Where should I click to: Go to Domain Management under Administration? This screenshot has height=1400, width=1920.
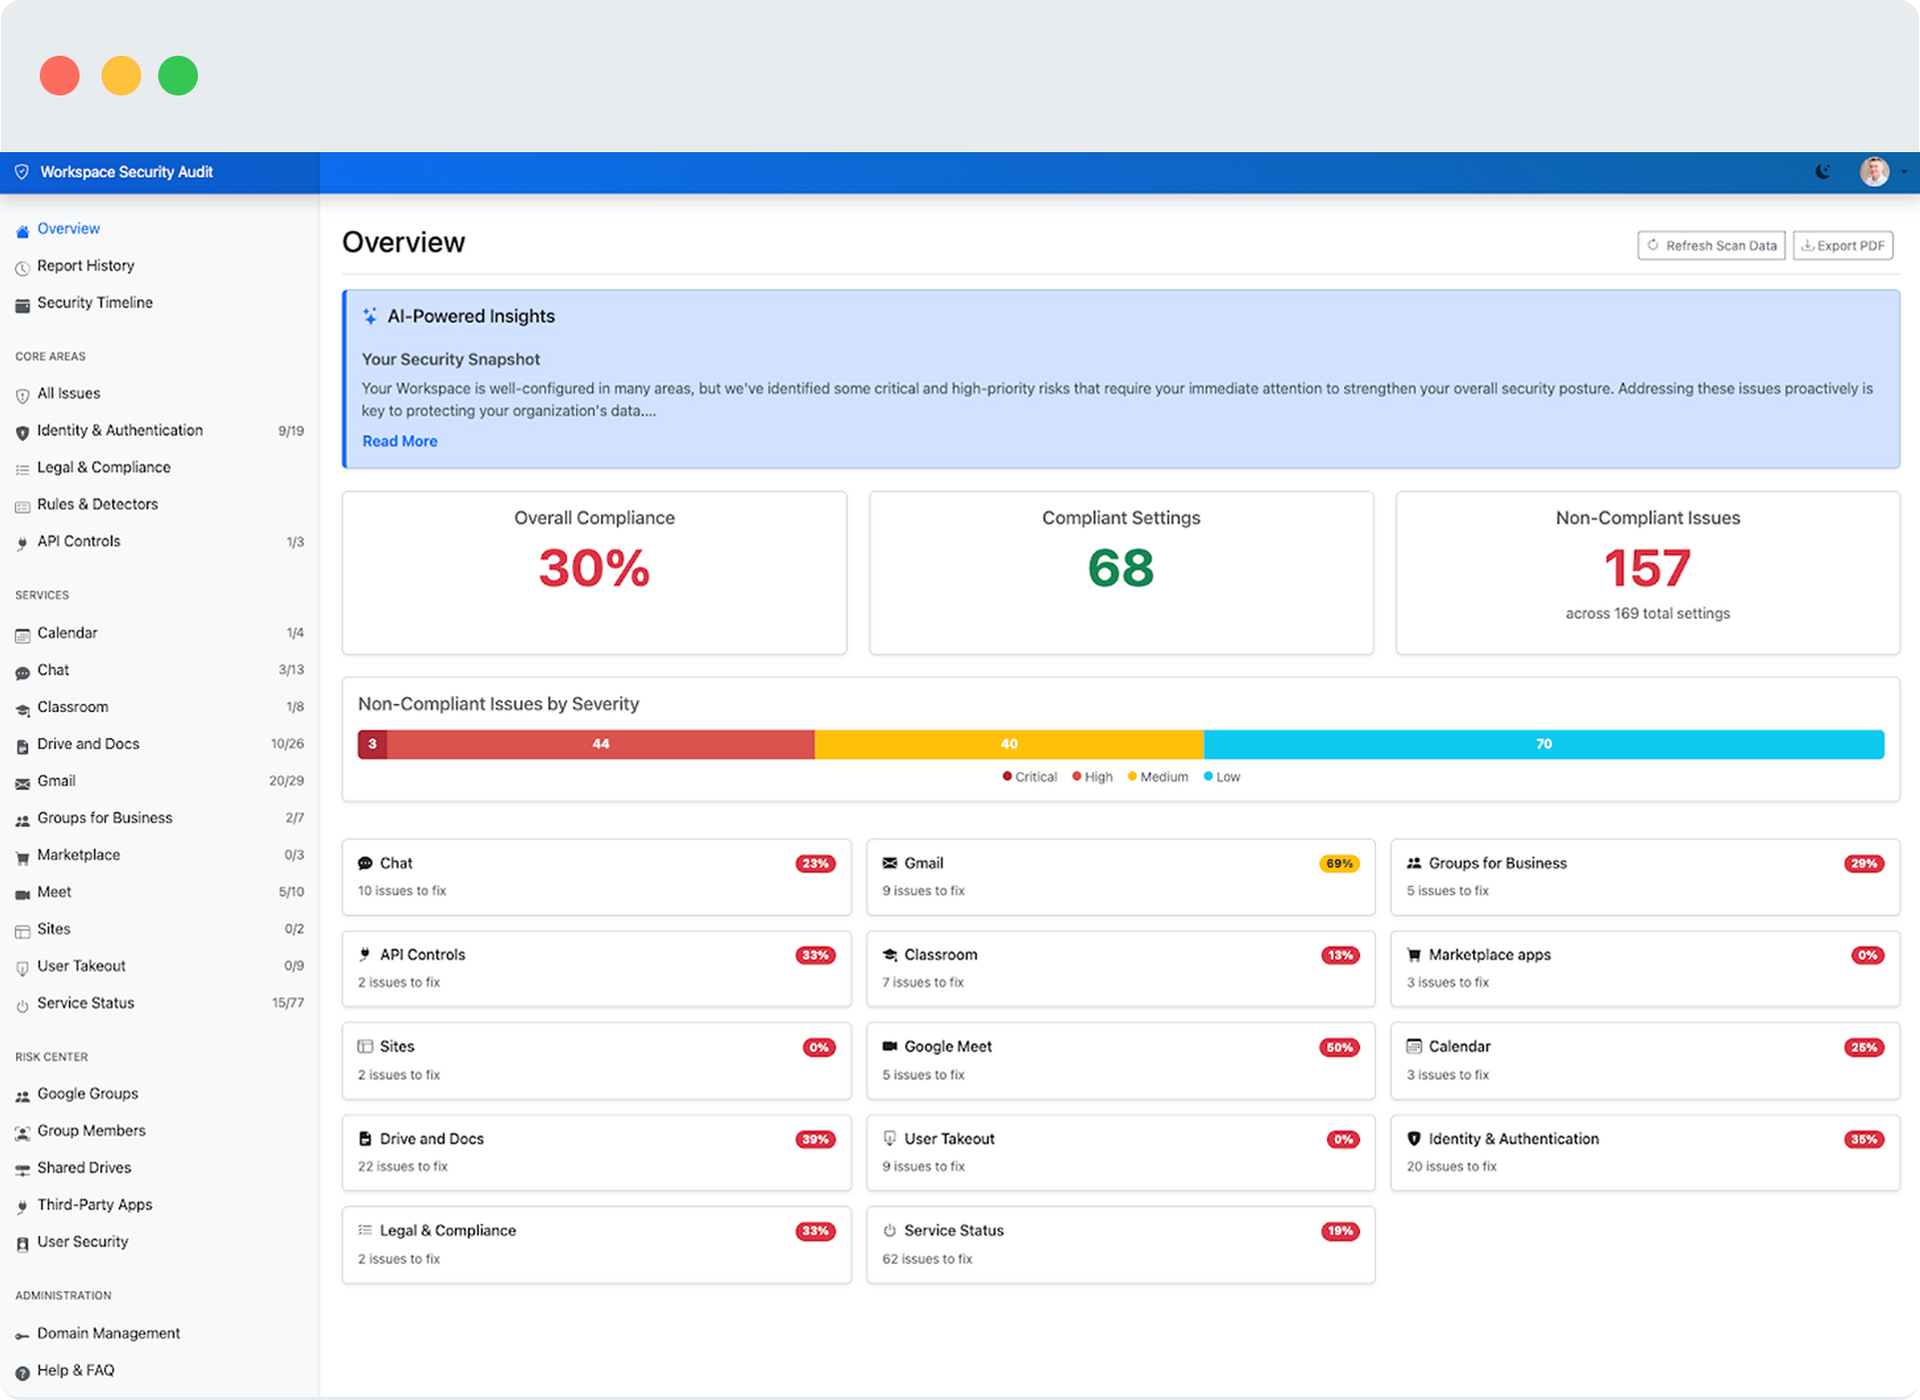coord(108,1333)
